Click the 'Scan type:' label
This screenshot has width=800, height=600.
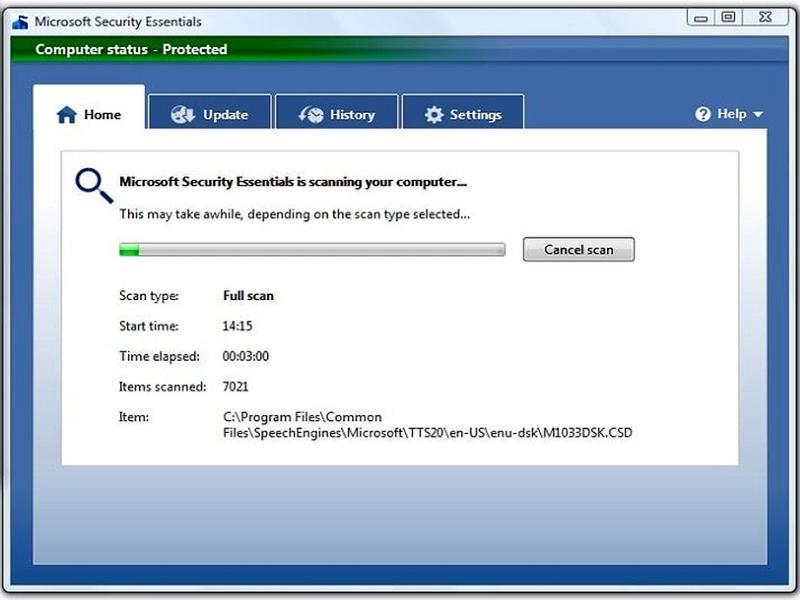148,296
